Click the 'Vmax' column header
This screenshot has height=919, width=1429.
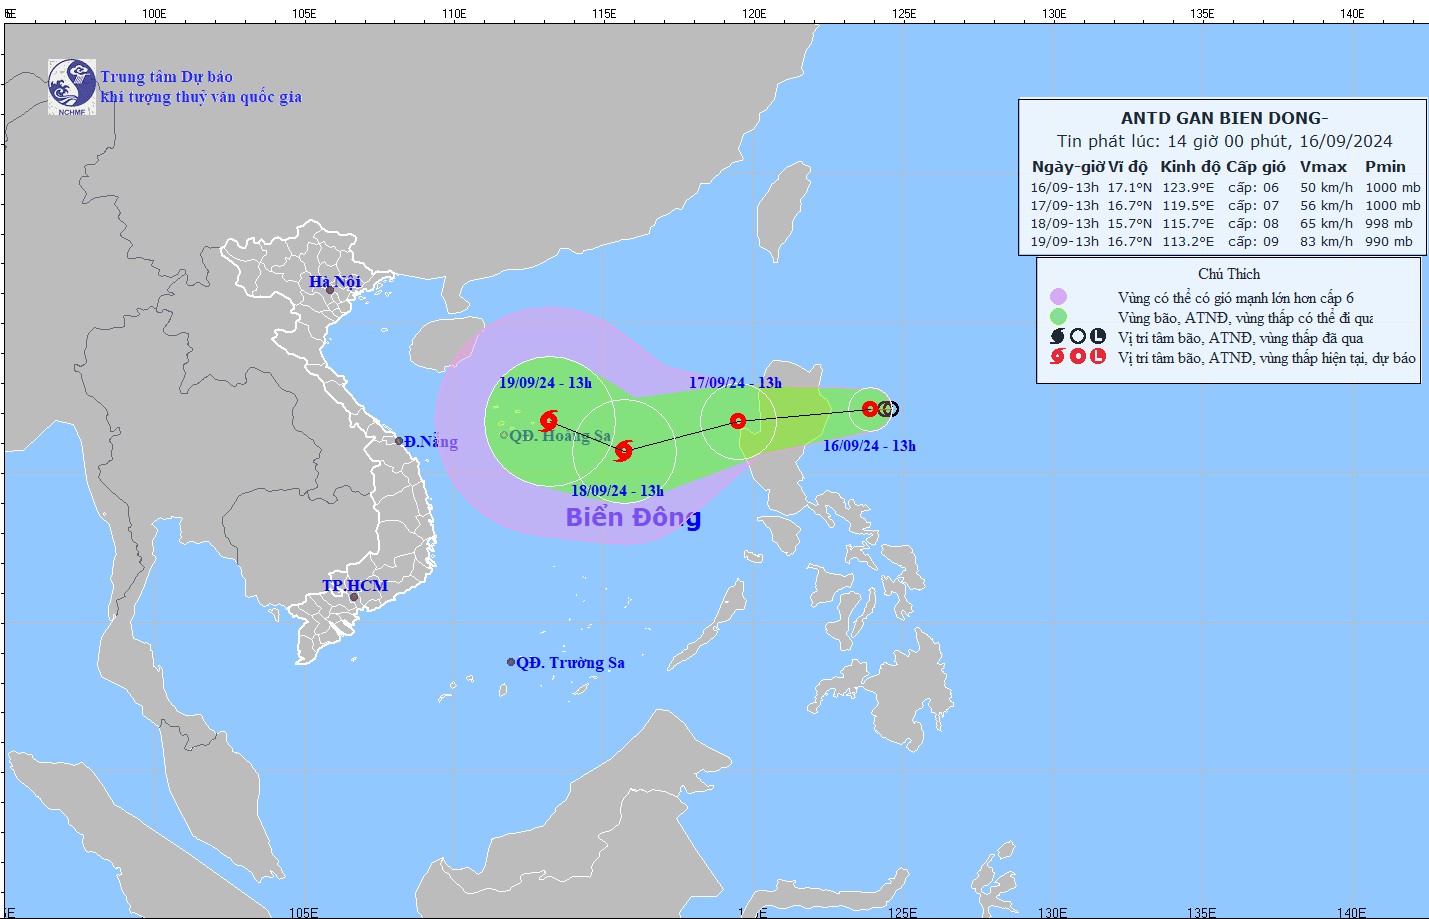[1323, 167]
